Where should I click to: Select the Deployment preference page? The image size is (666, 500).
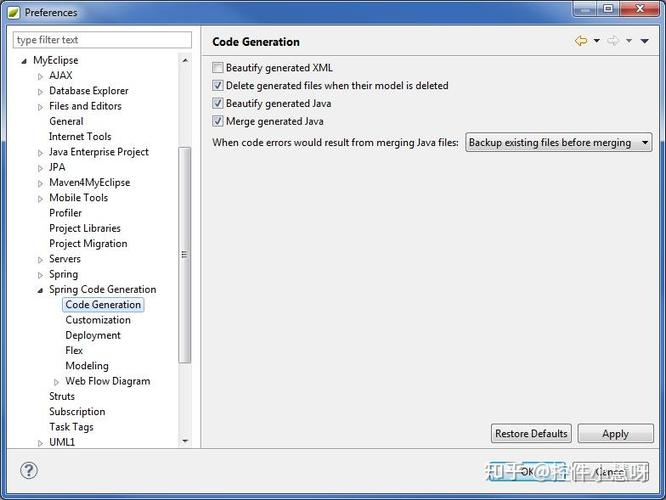93,335
